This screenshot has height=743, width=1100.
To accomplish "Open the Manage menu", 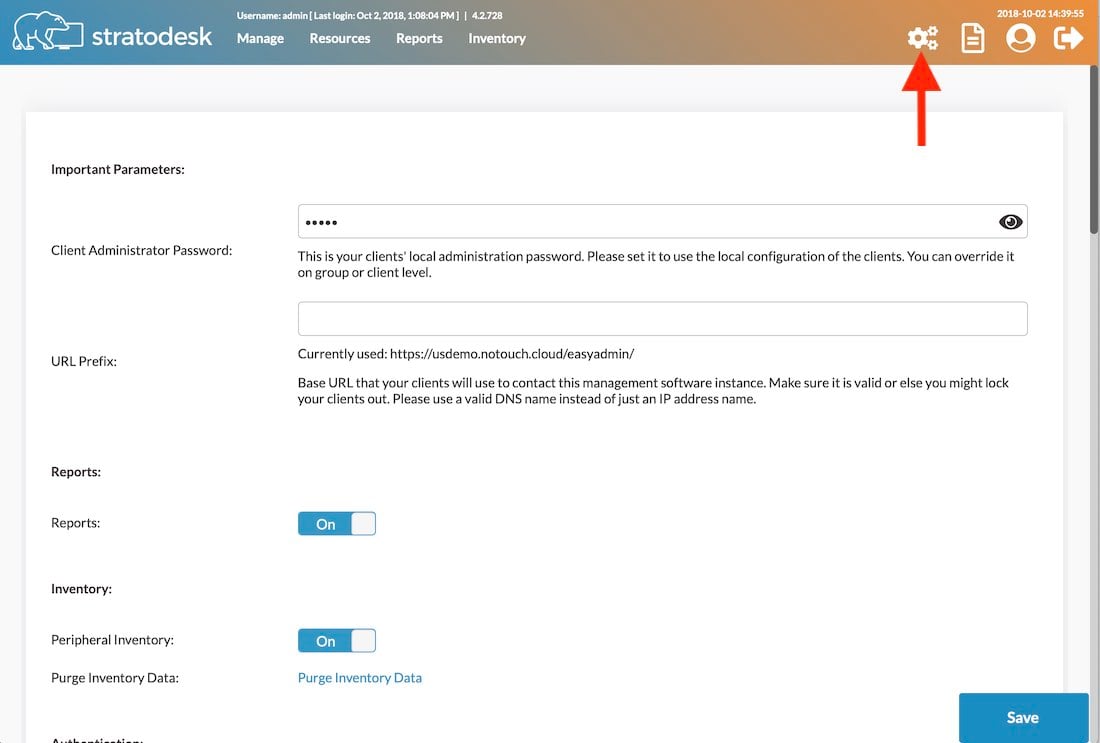I will point(260,38).
